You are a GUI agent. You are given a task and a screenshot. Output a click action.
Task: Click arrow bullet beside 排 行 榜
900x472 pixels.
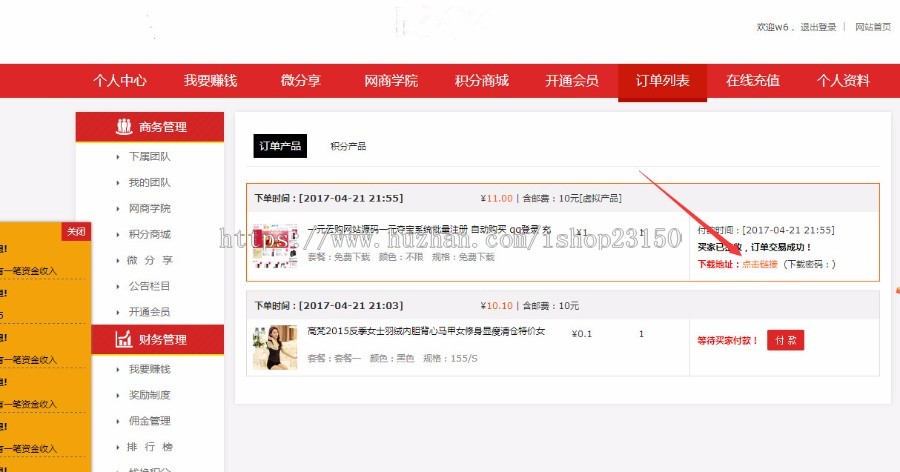coord(118,447)
